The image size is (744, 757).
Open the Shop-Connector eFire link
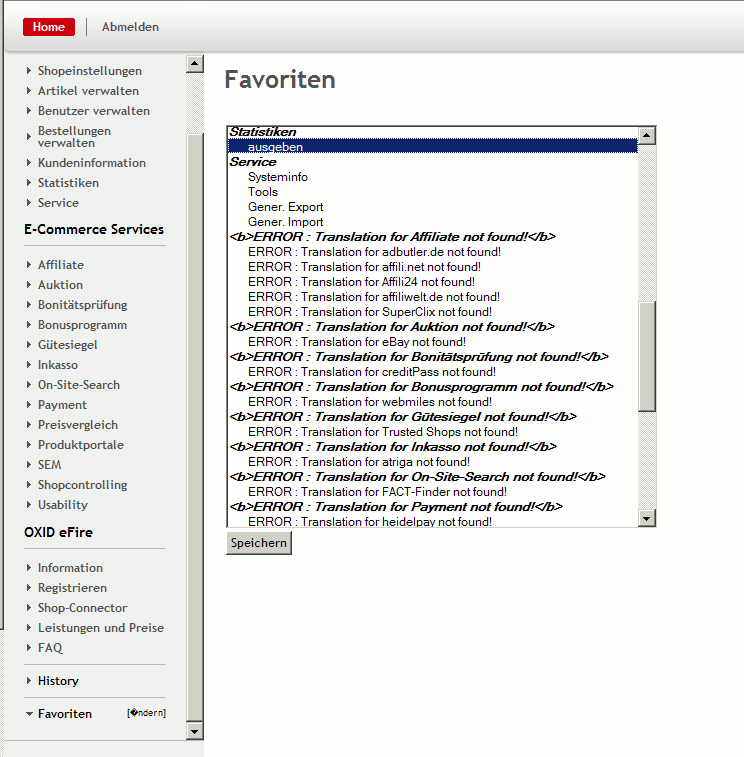[82, 608]
